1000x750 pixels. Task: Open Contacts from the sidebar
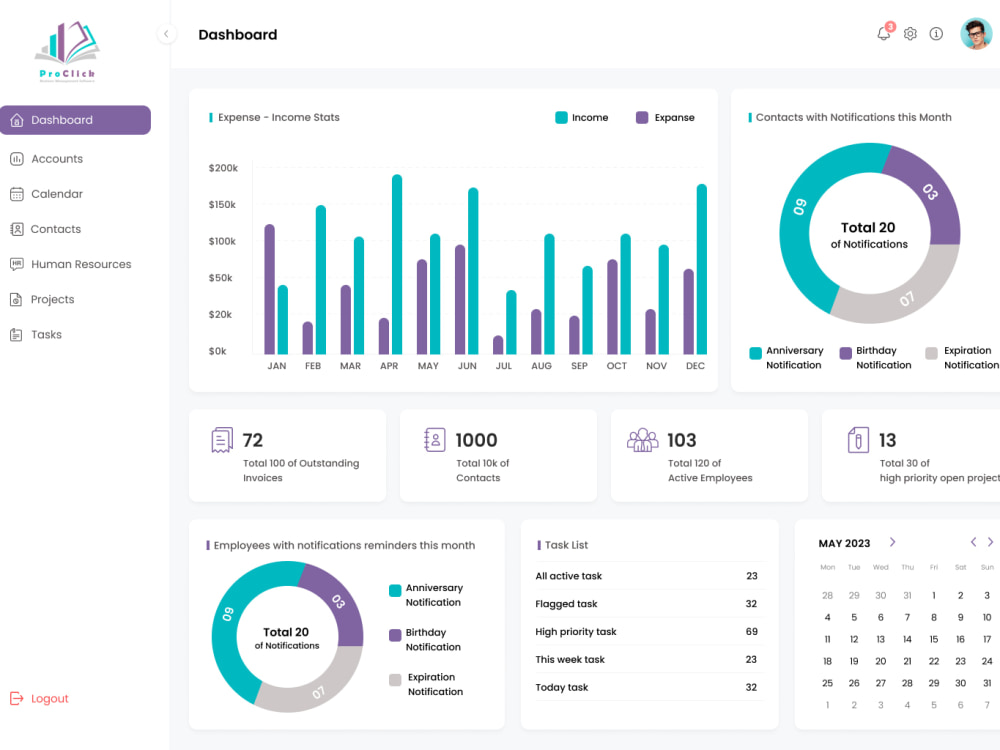point(56,229)
